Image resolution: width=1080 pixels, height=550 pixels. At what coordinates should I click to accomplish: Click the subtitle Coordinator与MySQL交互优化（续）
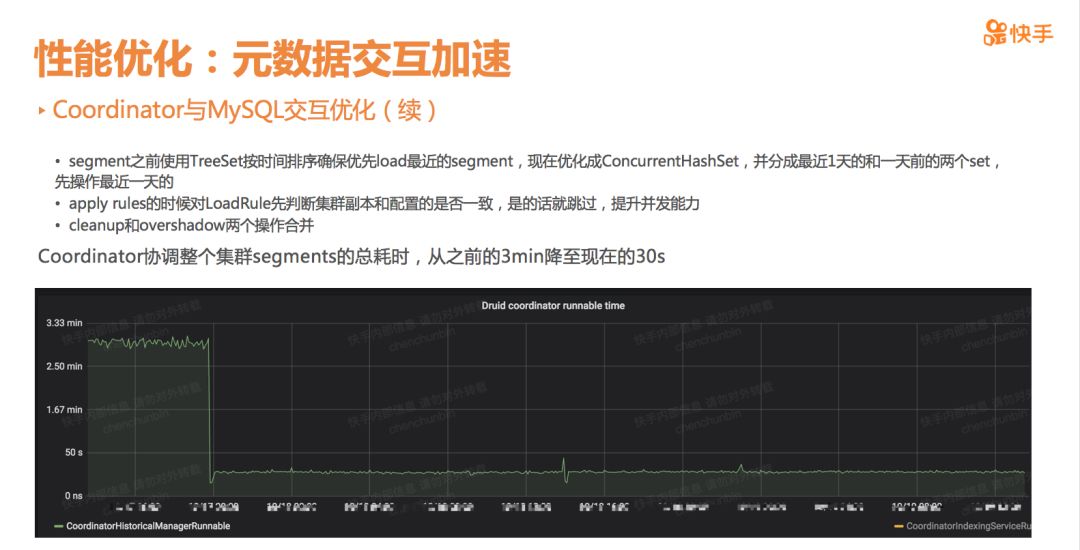245,110
